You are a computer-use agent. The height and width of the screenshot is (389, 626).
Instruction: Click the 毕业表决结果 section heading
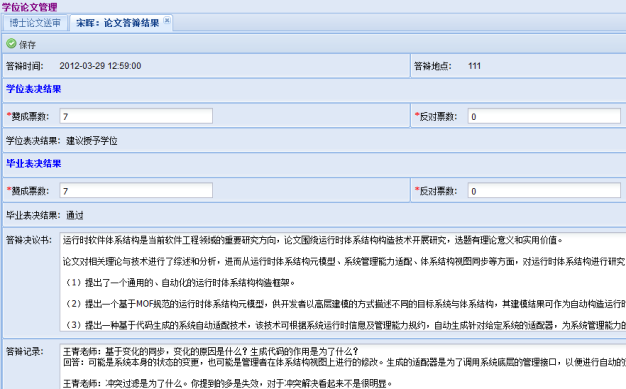(34, 164)
